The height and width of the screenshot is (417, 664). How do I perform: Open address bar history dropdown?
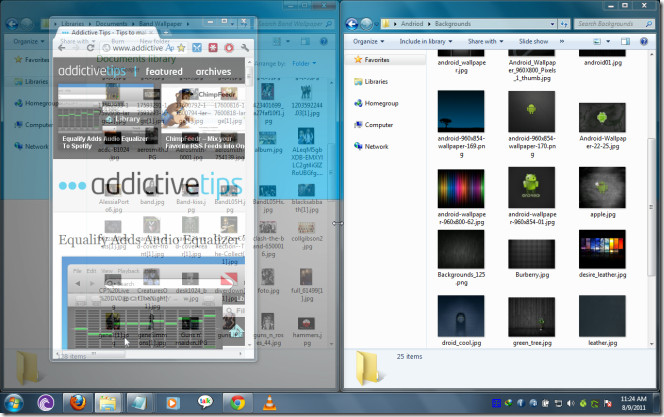tap(552, 24)
